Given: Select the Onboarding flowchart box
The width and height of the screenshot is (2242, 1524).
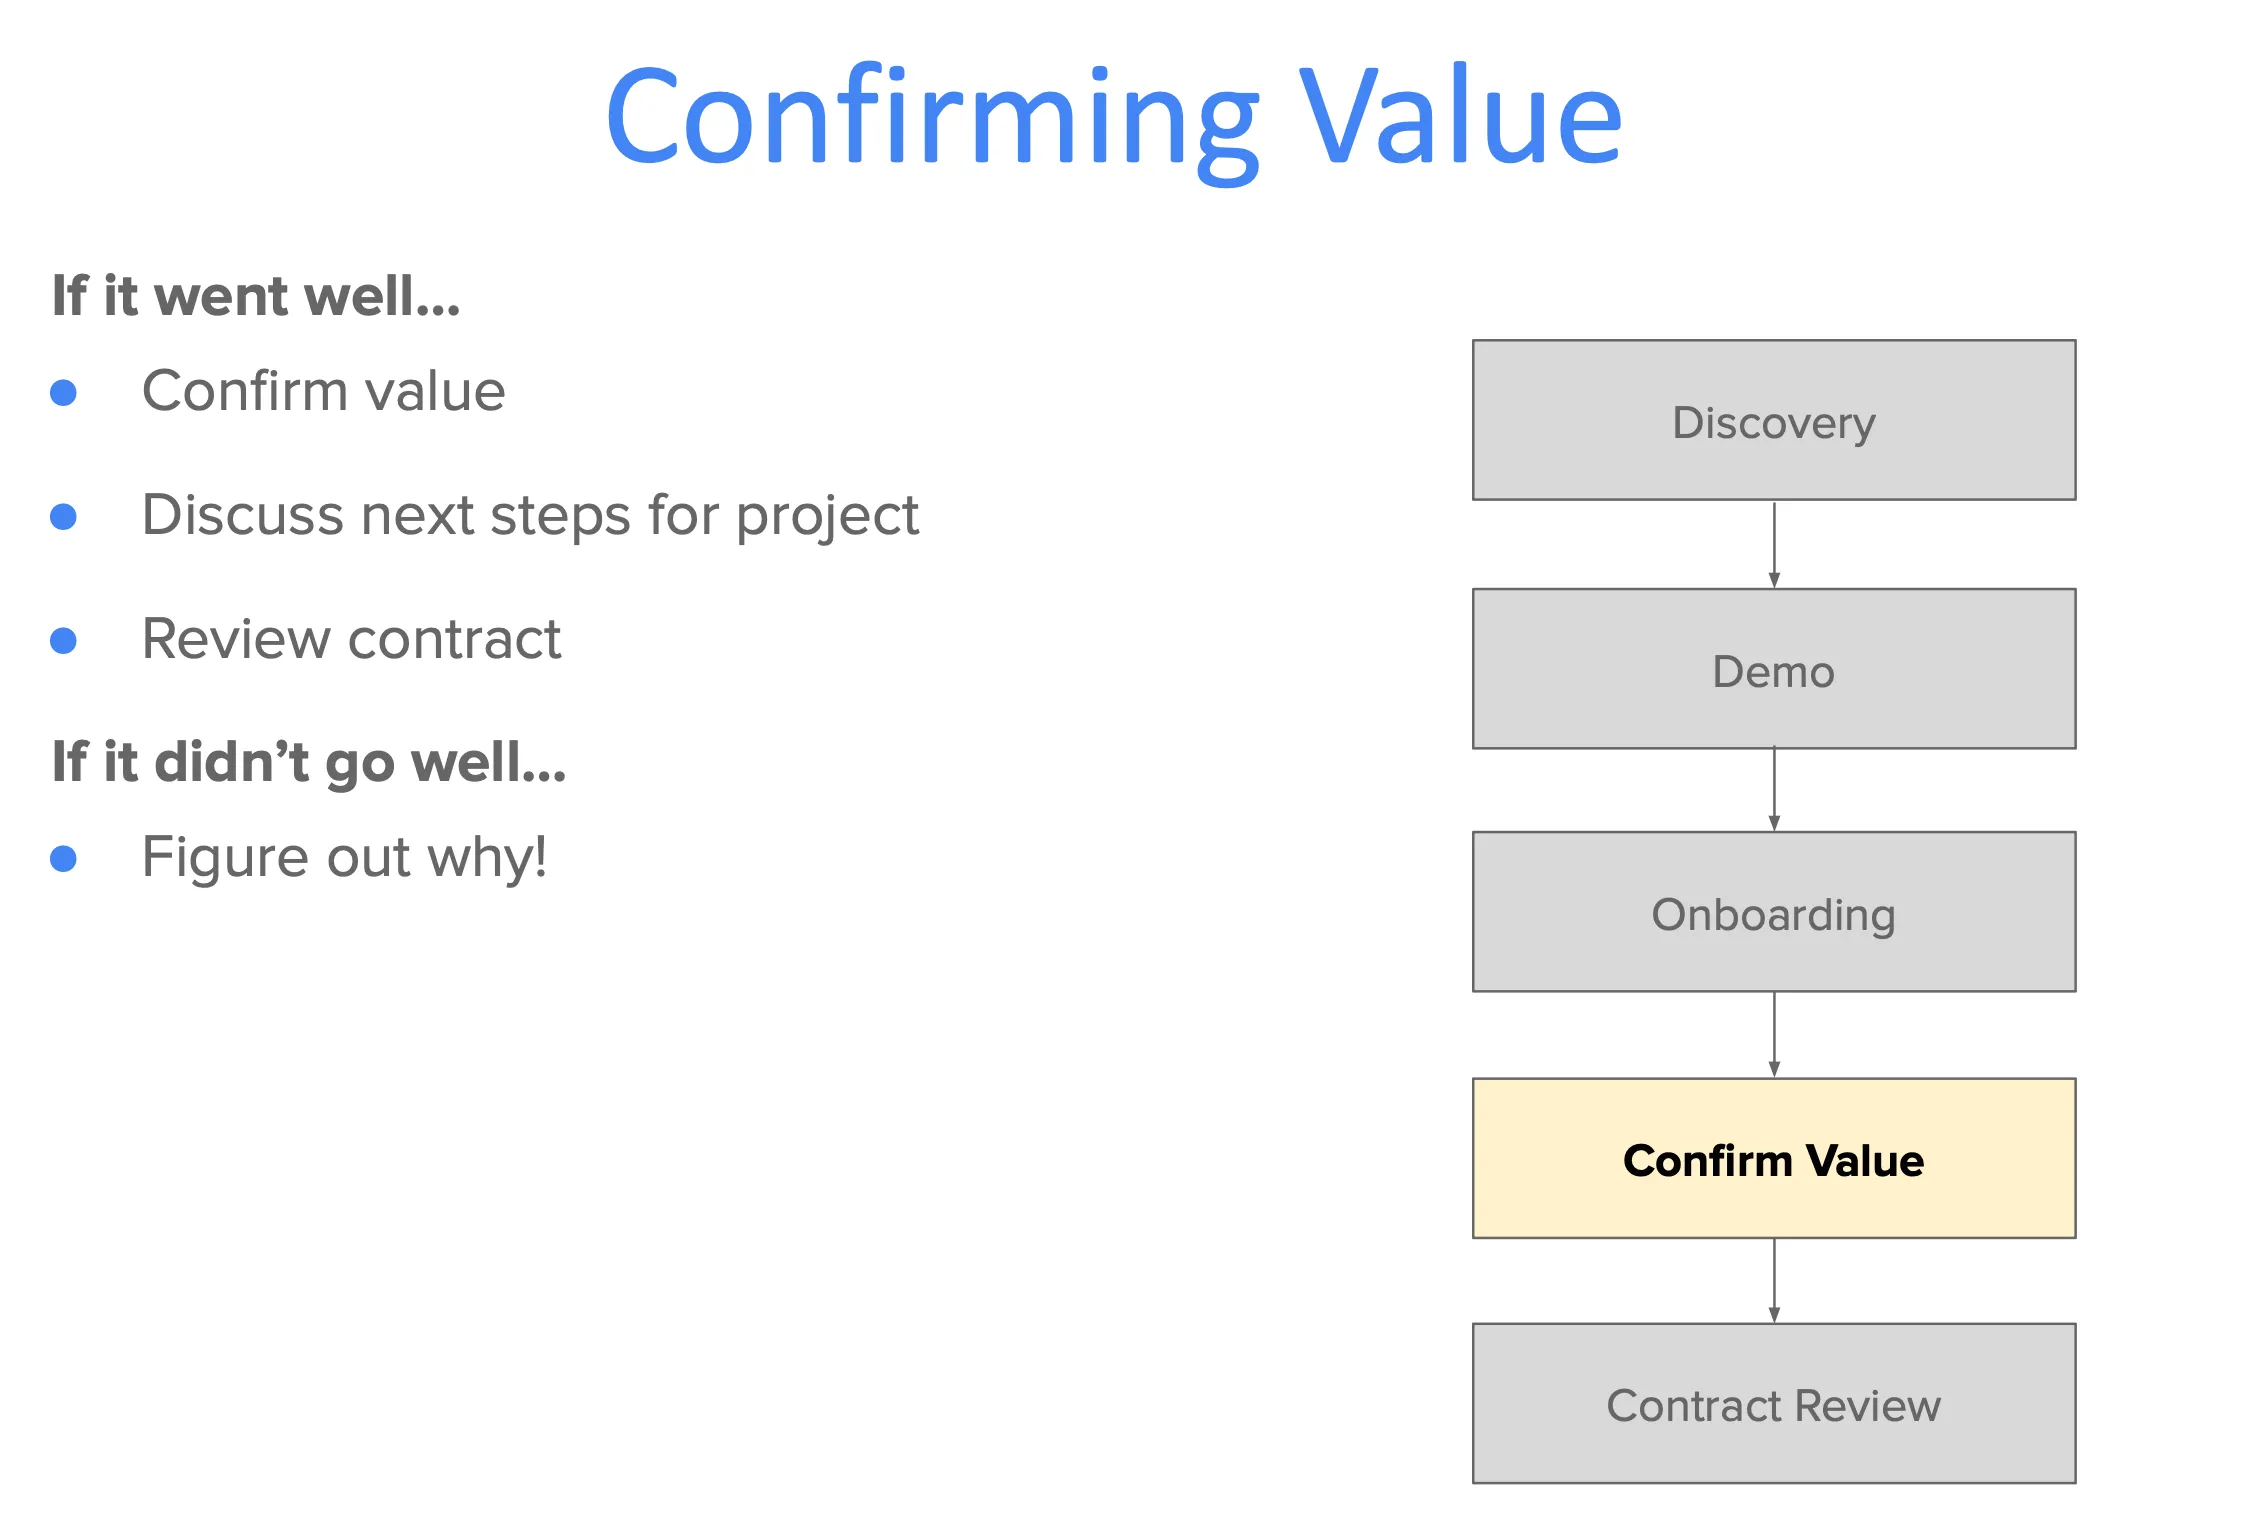Looking at the screenshot, I should [1773, 912].
